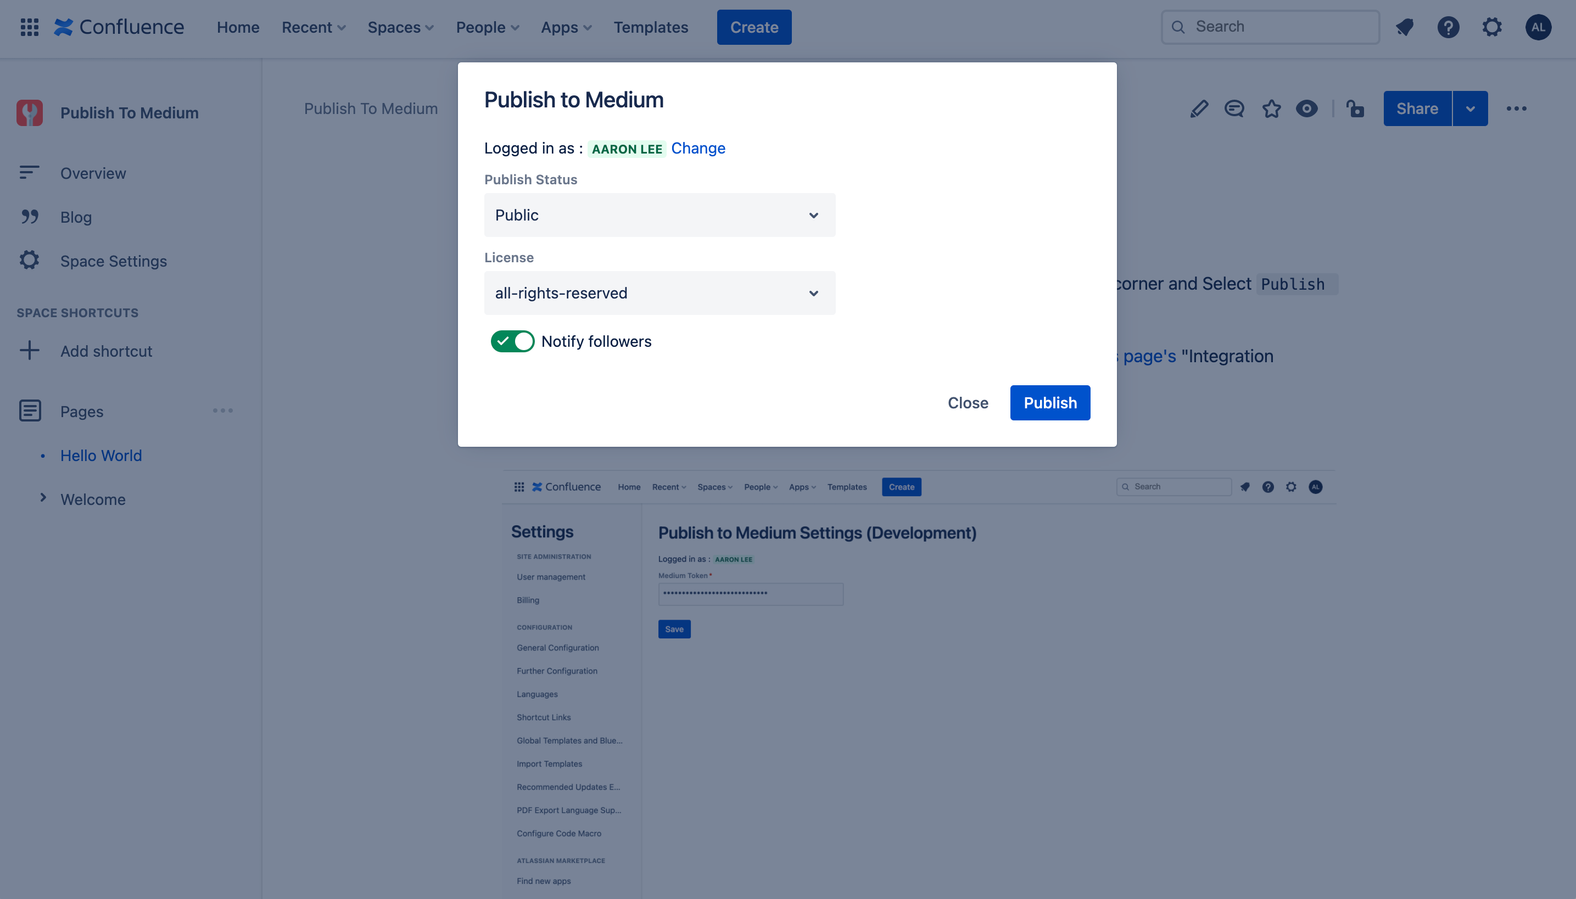This screenshot has width=1576, height=899.
Task: Click the edit pencil icon
Action: click(1199, 109)
